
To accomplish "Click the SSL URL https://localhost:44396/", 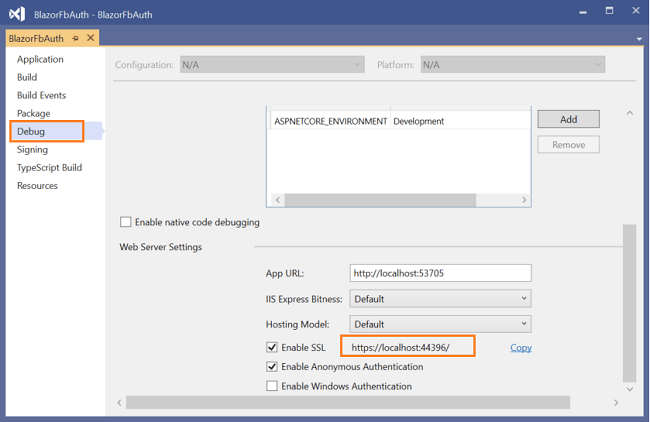I will [x=400, y=347].
